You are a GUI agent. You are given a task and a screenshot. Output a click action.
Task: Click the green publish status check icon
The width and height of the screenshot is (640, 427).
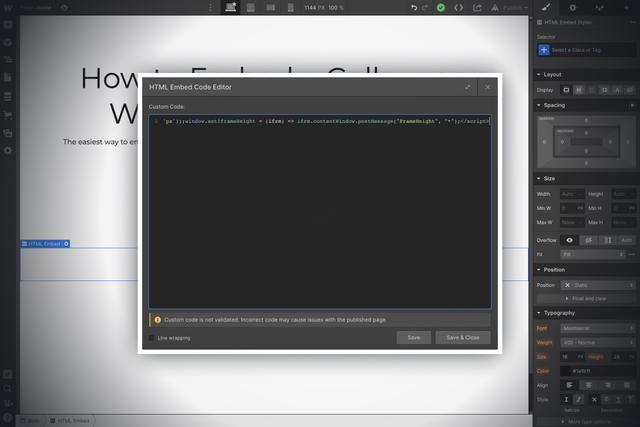tap(441, 7)
